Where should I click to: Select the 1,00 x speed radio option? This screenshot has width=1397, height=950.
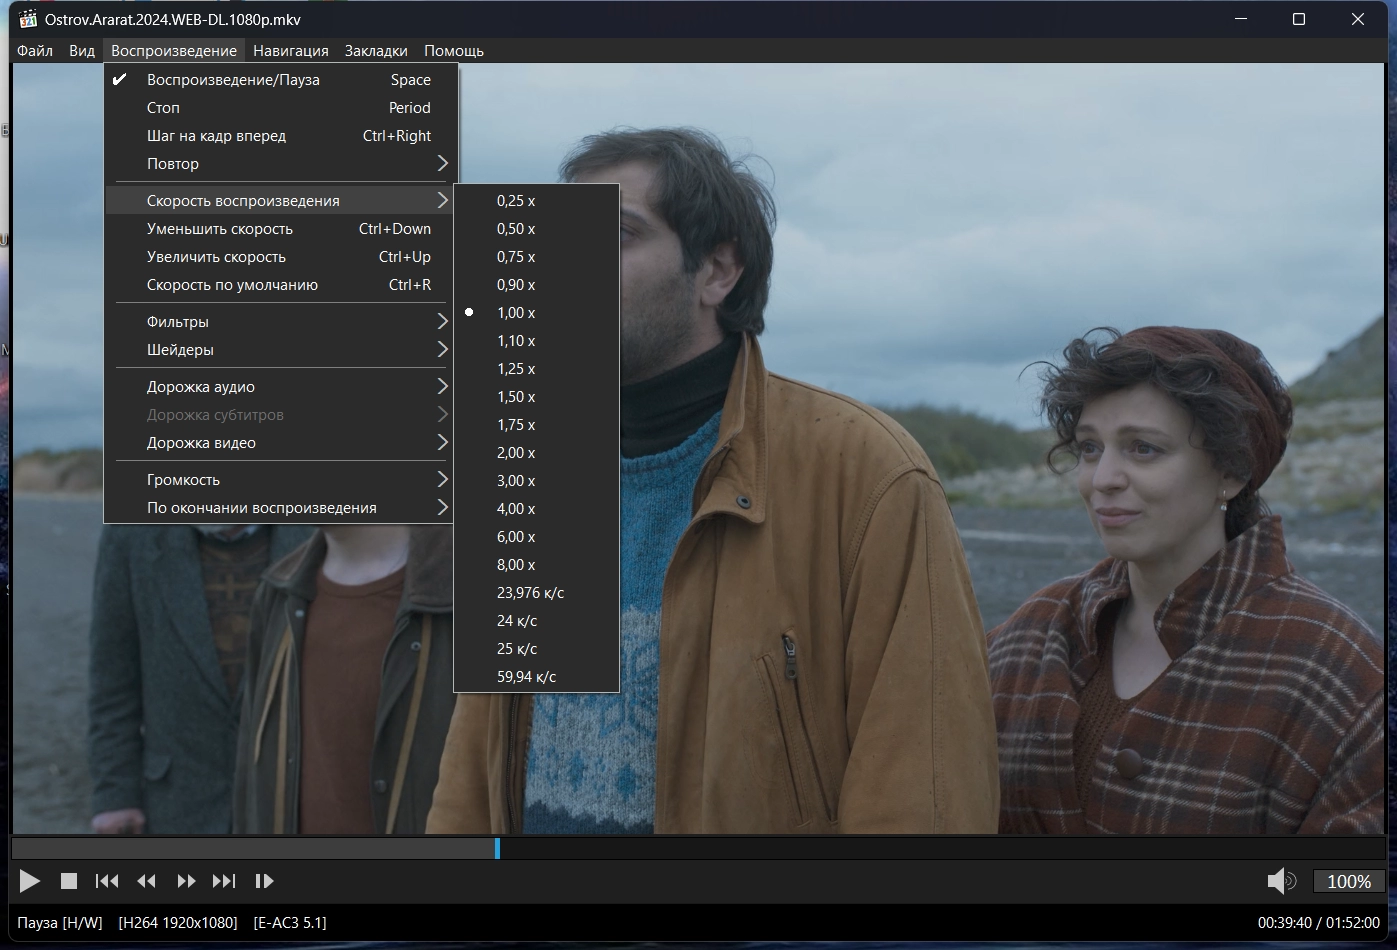(516, 313)
